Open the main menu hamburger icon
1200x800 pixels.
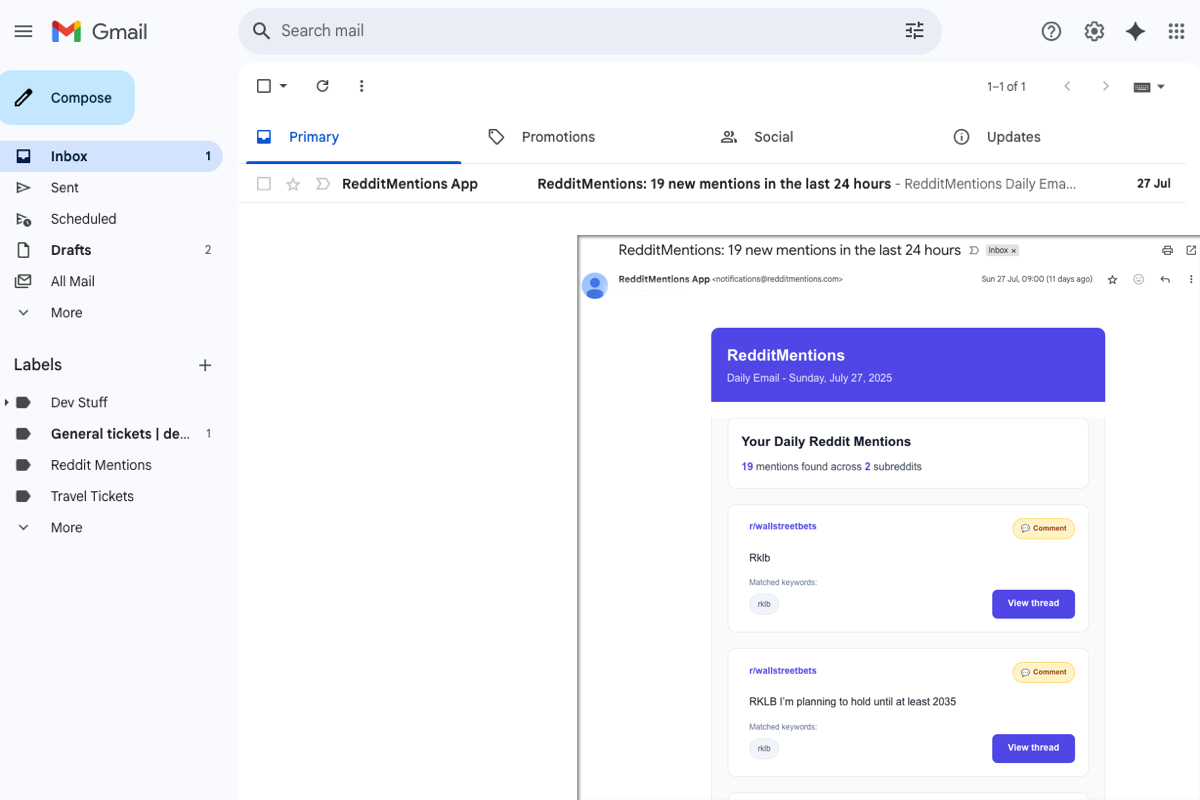point(24,31)
